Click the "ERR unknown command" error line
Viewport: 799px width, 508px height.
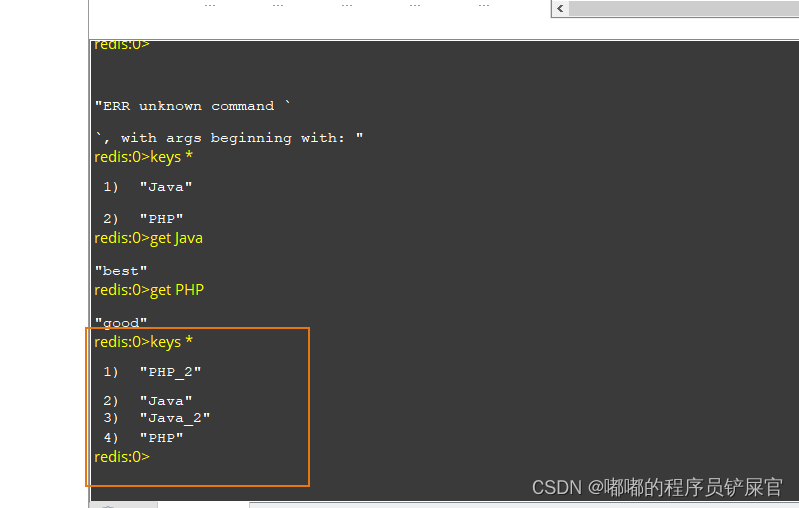193,106
